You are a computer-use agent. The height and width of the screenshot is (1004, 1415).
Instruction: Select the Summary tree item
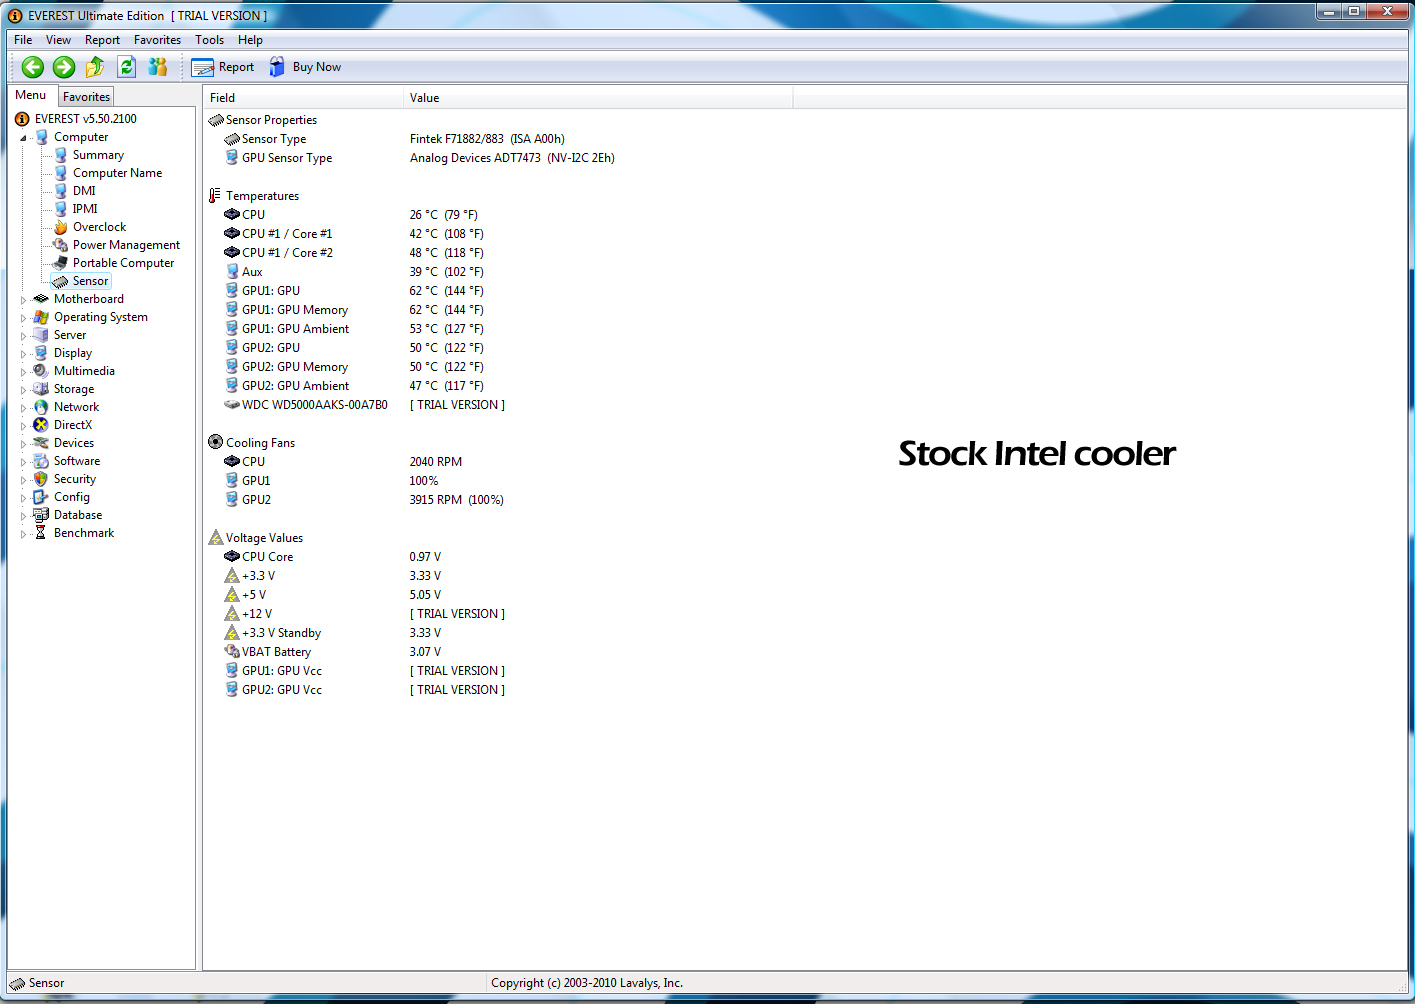(x=98, y=155)
